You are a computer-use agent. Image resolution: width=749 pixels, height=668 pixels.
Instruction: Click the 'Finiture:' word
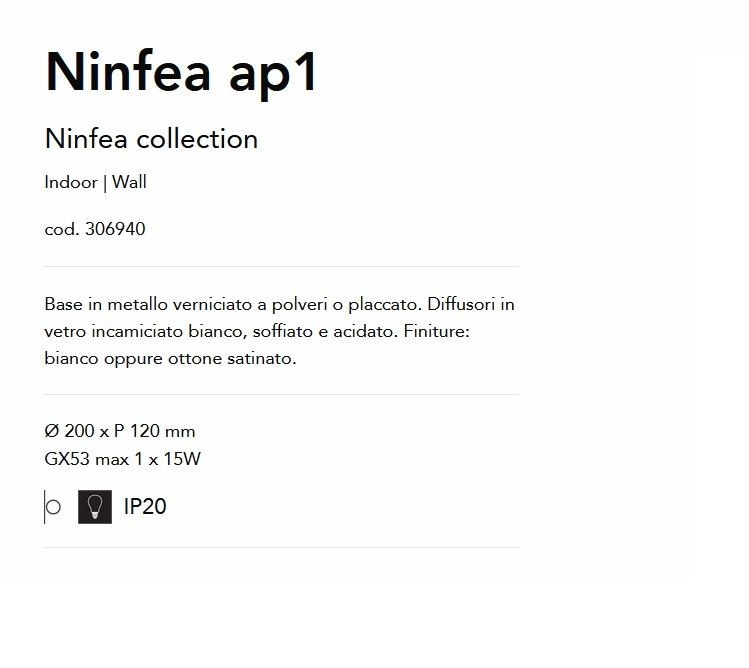(x=437, y=331)
